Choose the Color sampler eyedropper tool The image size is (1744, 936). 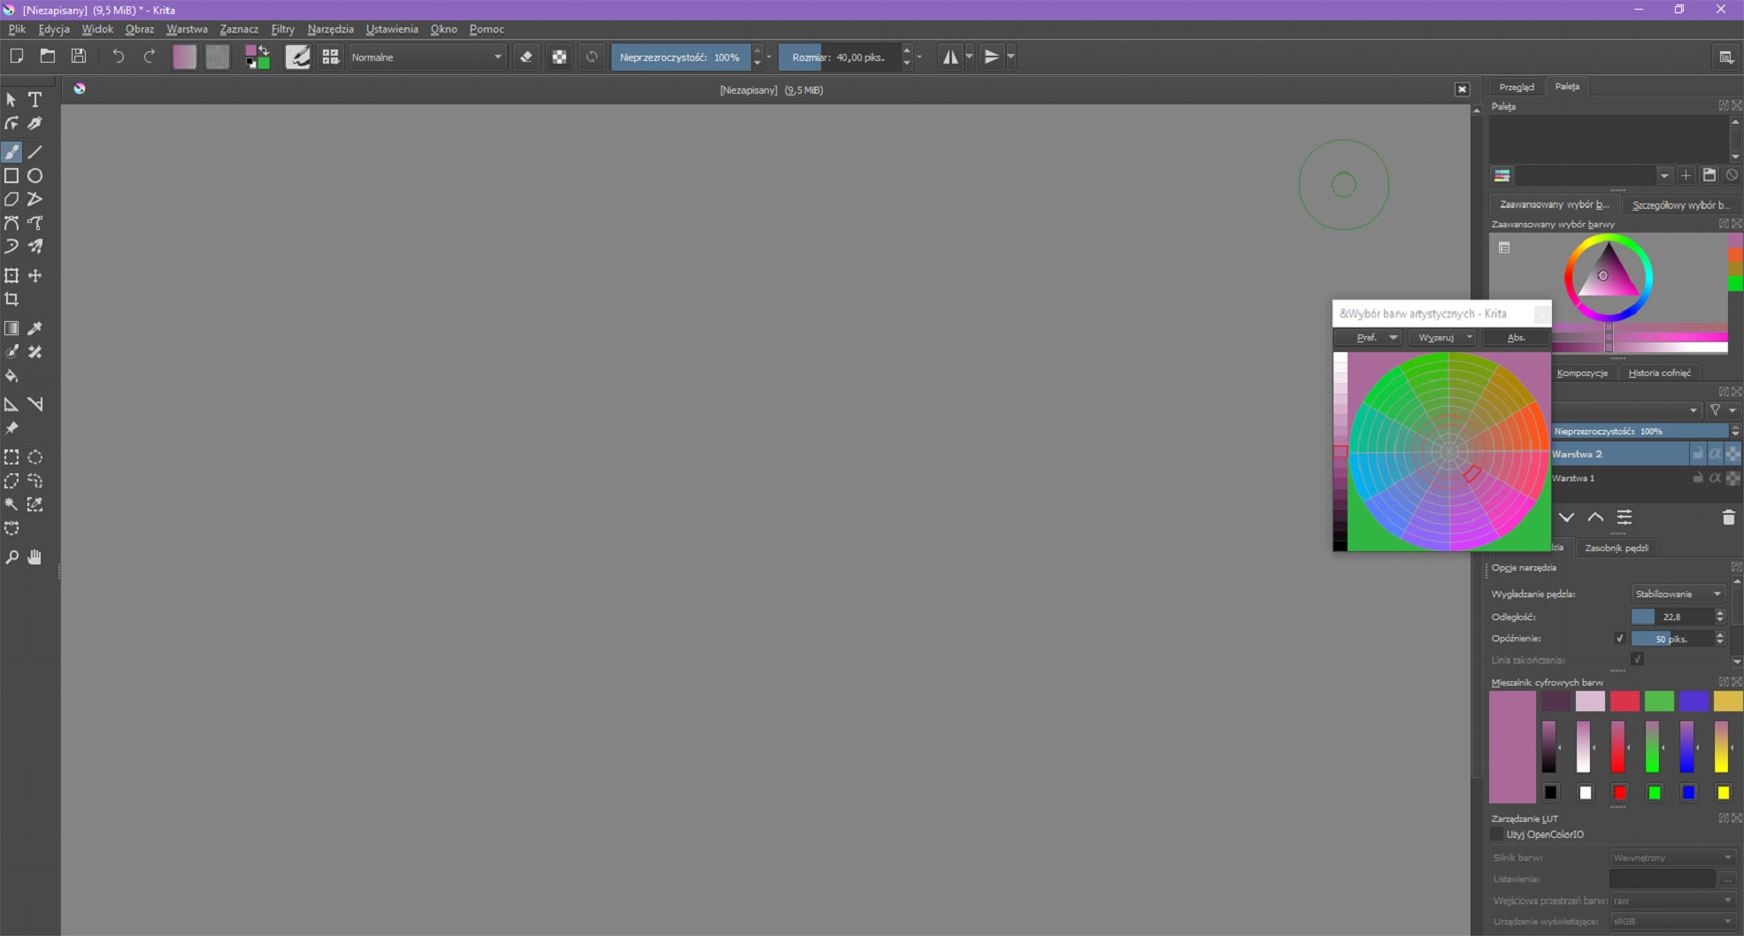pyautogui.click(x=35, y=328)
